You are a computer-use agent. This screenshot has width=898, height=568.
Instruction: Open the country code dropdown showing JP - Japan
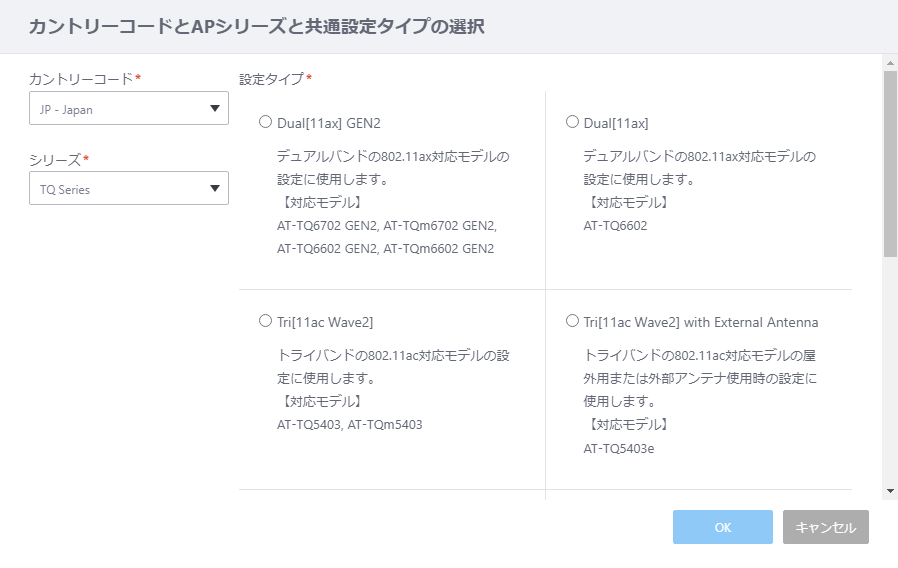[129, 109]
